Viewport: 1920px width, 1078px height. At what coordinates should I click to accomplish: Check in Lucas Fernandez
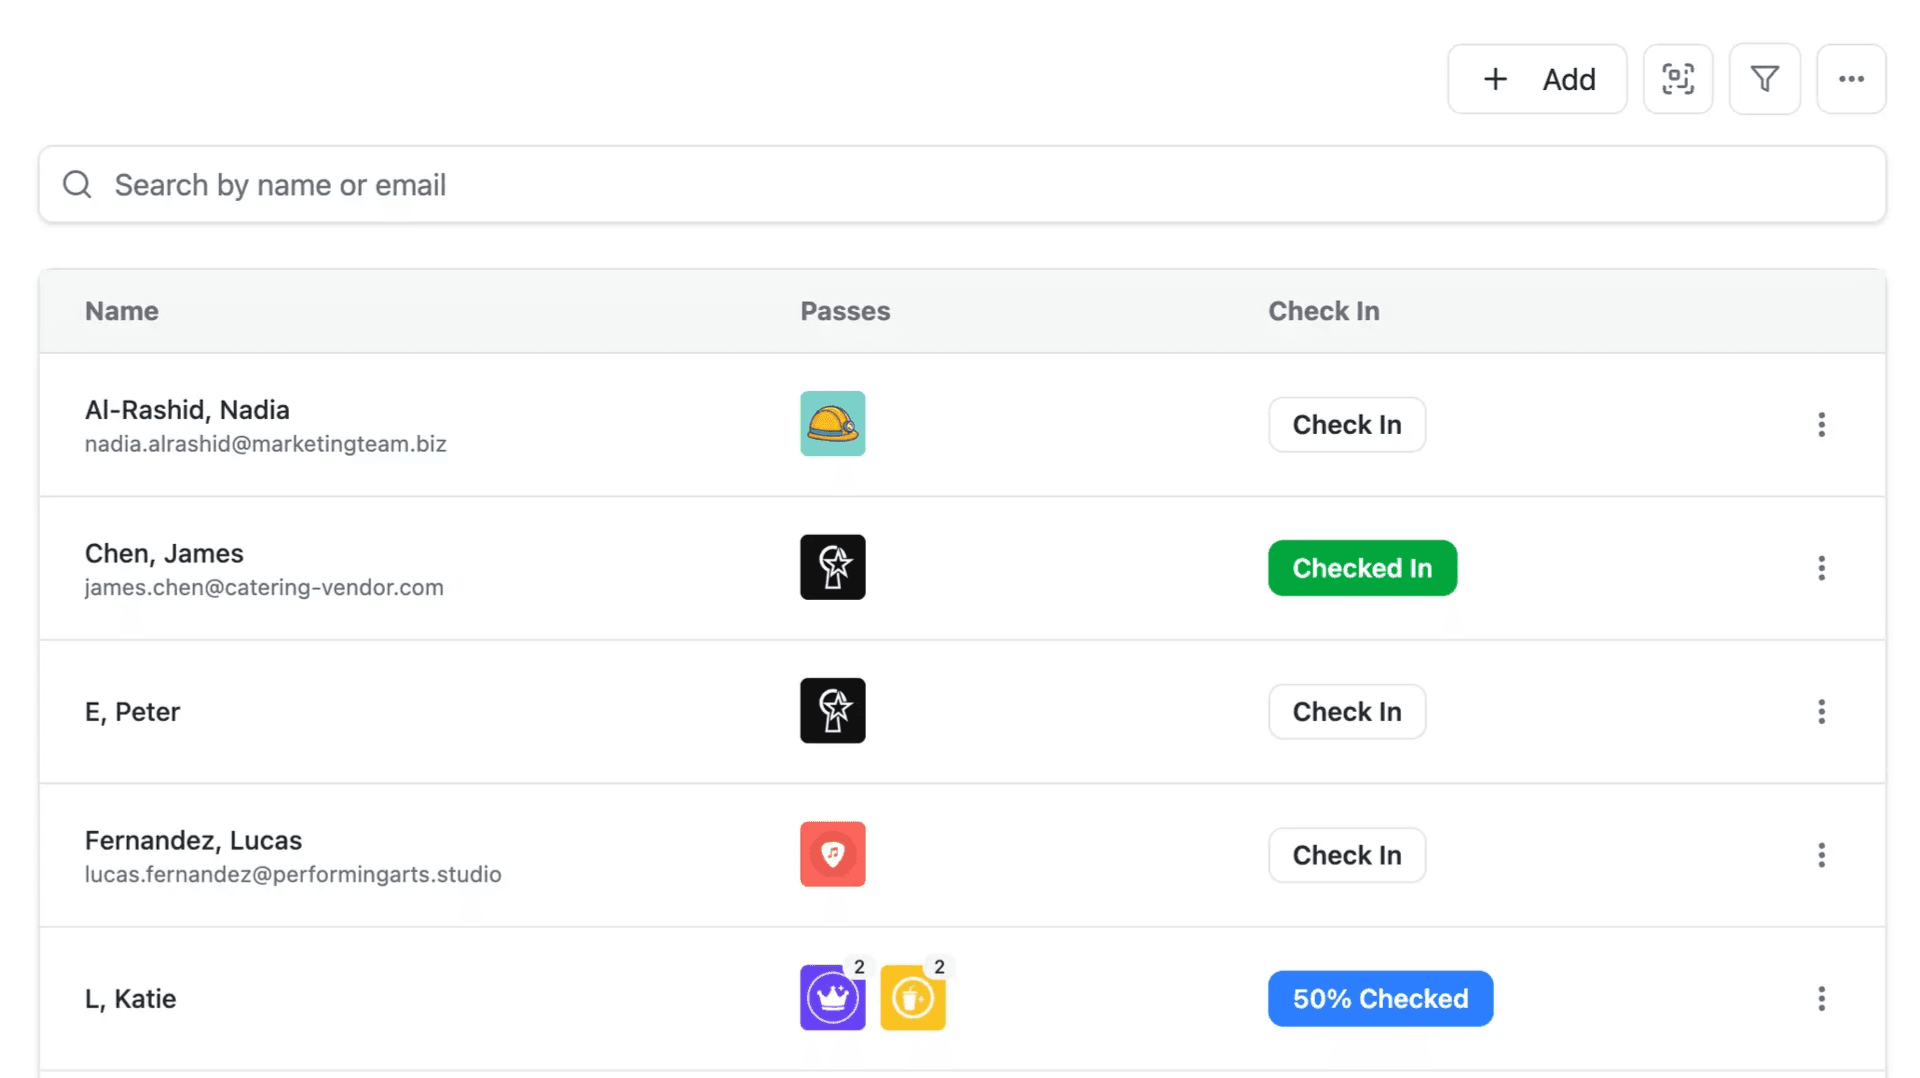(1347, 855)
